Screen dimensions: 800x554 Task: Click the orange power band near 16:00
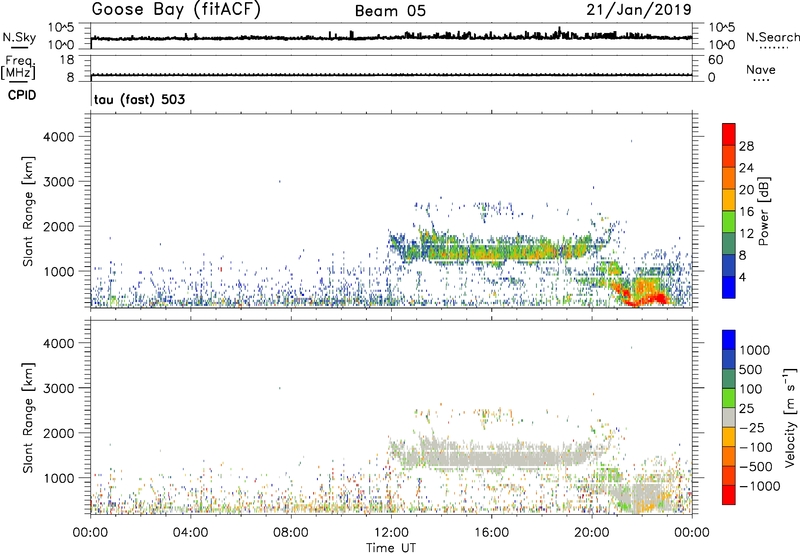tap(492, 251)
